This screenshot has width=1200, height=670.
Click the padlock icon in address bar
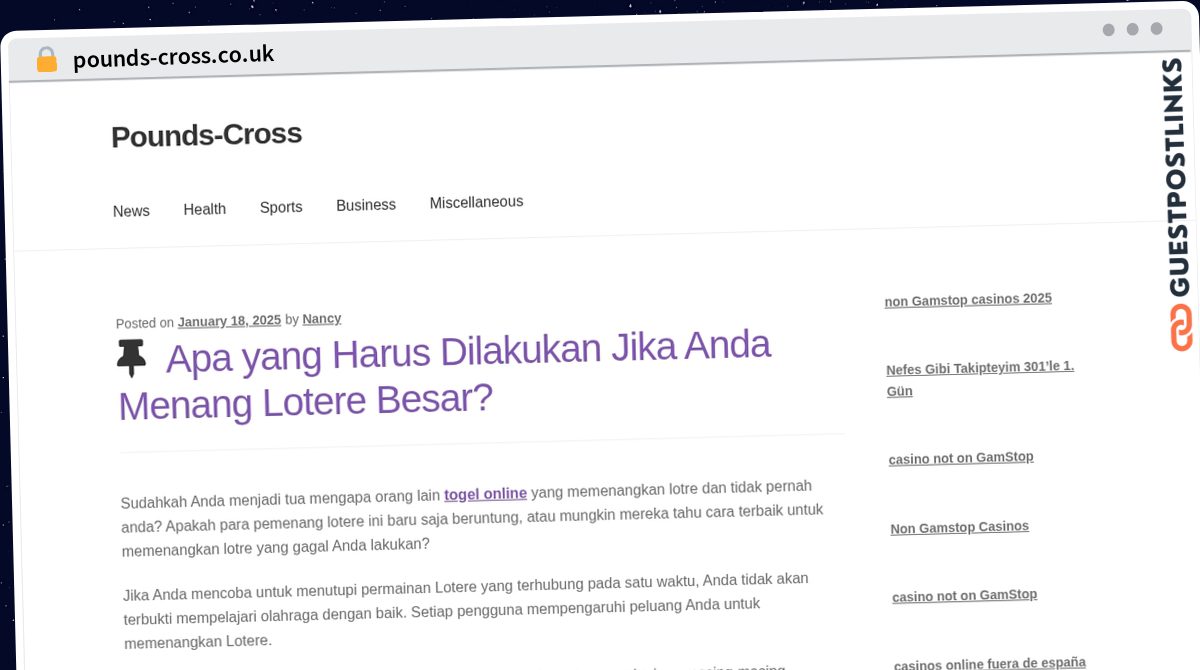point(46,60)
